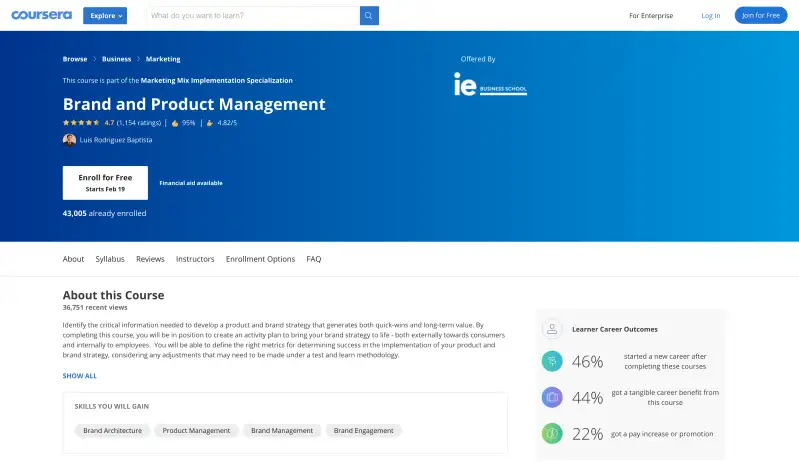Expand description with SHOW ALL

click(x=79, y=376)
